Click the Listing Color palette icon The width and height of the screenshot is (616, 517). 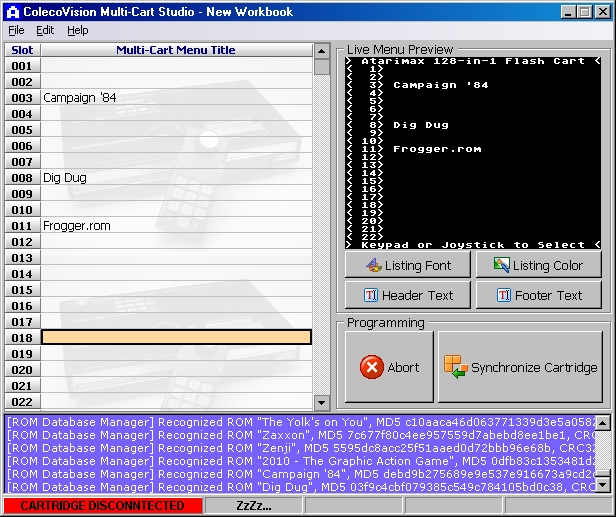pyautogui.click(x=501, y=266)
